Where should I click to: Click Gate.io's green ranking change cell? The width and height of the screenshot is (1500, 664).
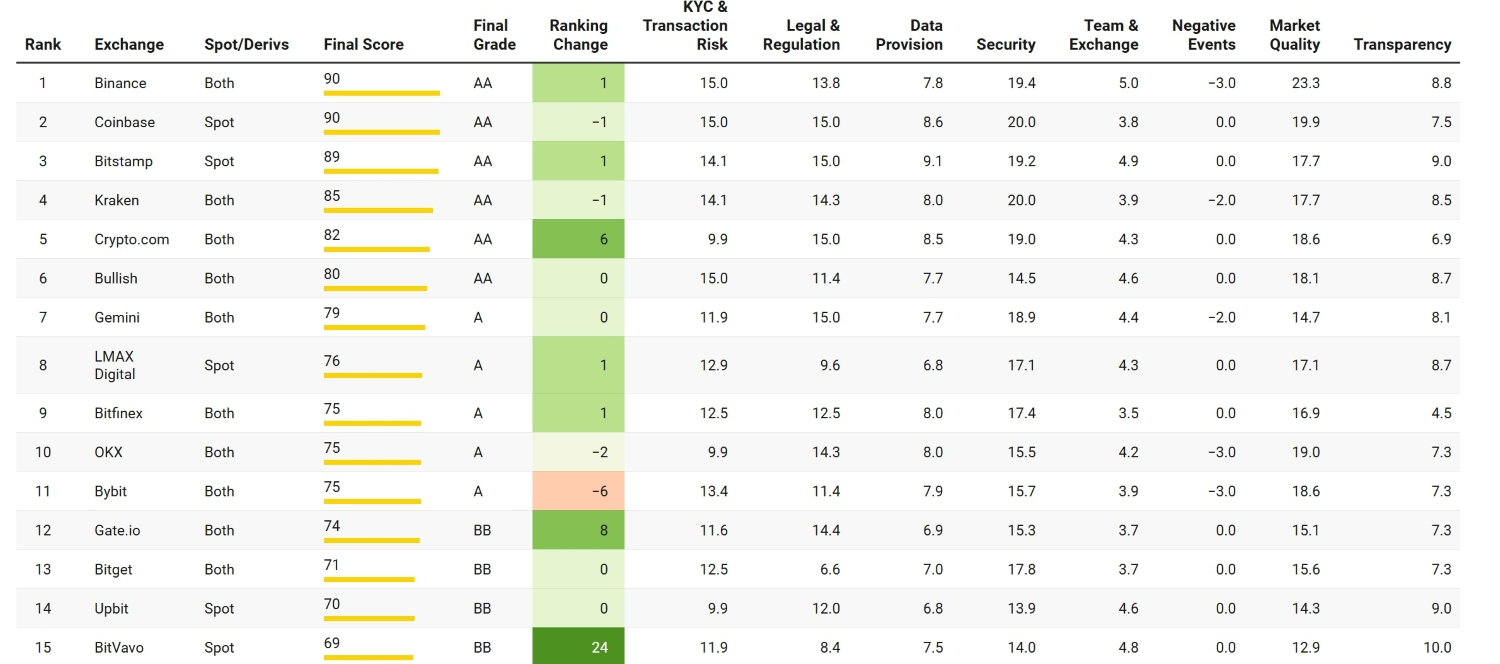point(578,530)
